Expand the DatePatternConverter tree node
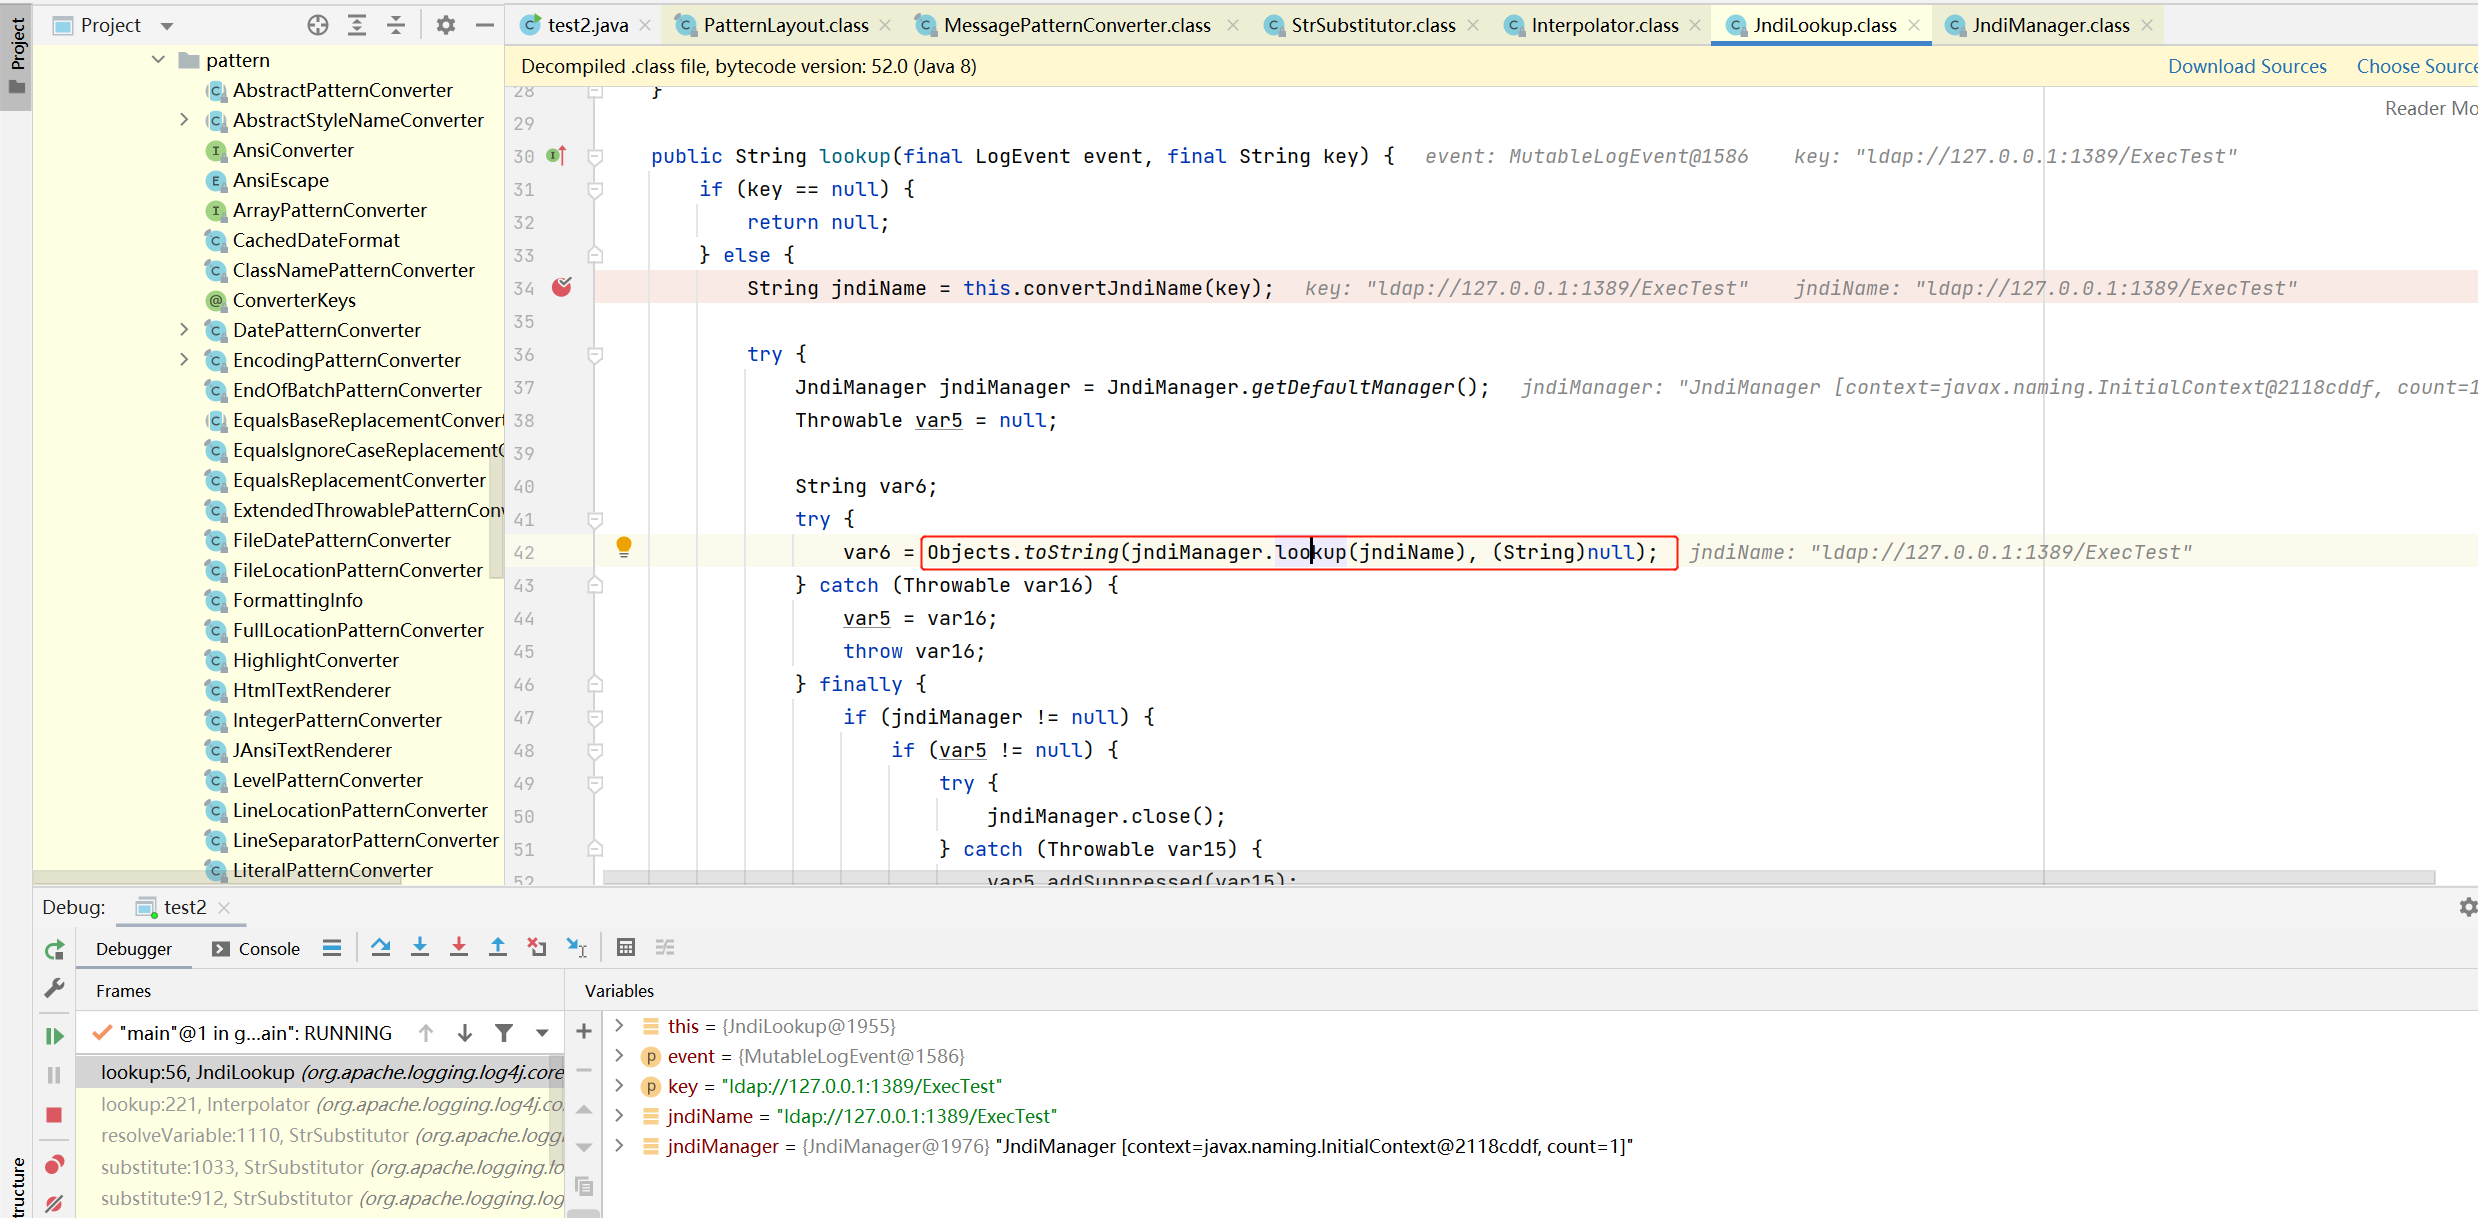 tap(184, 330)
